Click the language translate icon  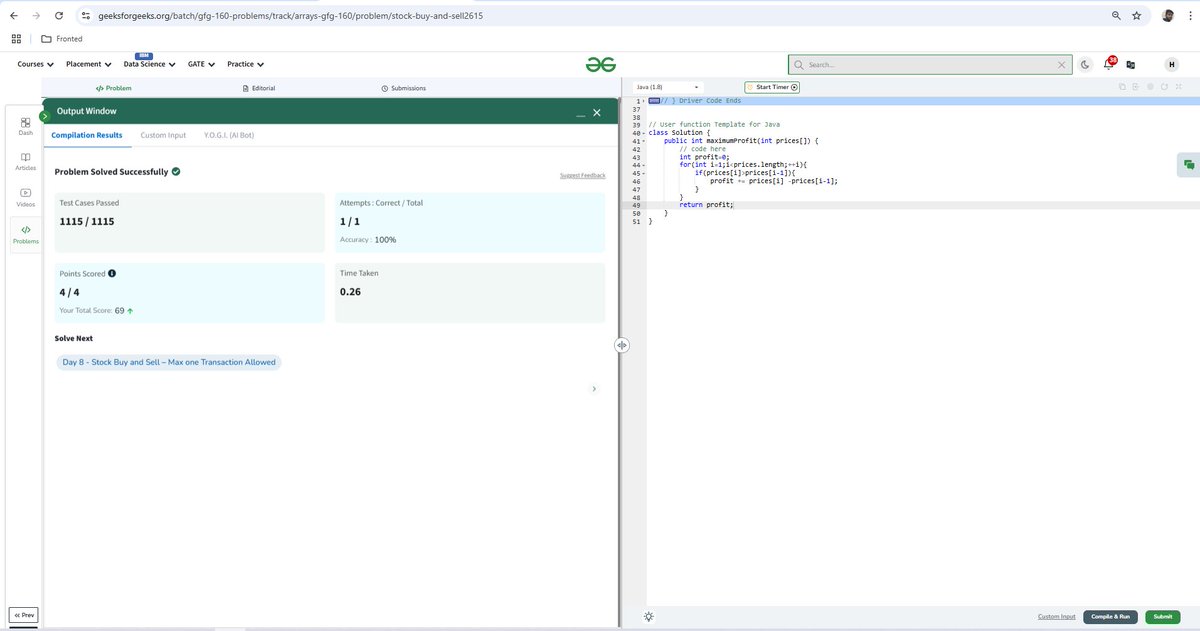pyautogui.click(x=1131, y=64)
